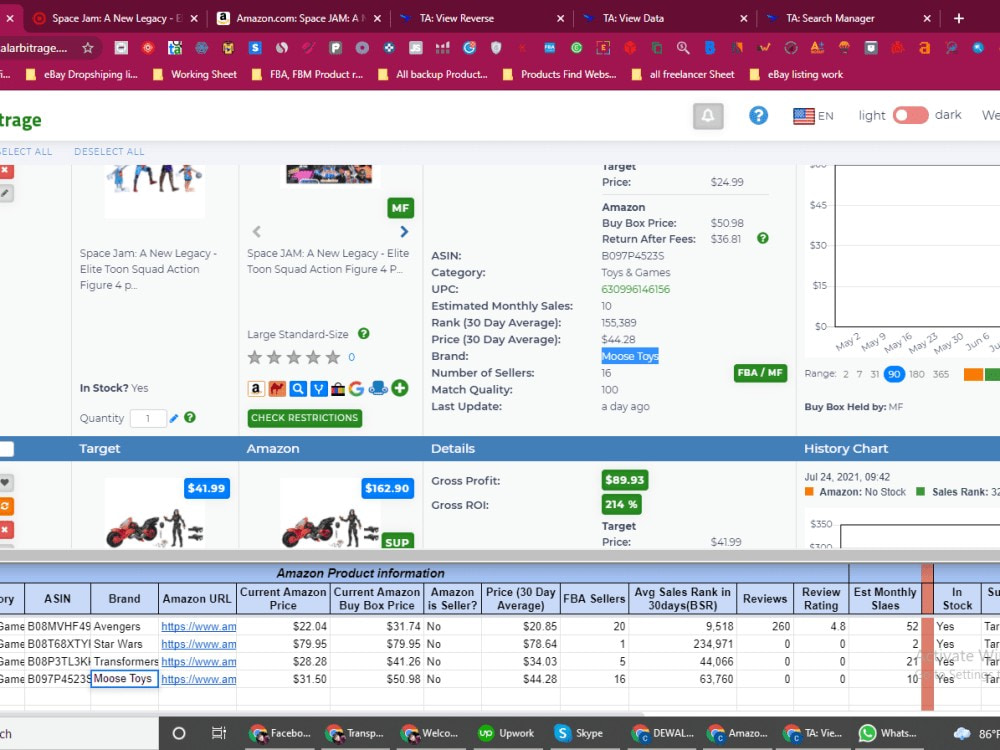The height and width of the screenshot is (750, 1000).
Task: Click the blue robot icon
Action: tap(378, 388)
